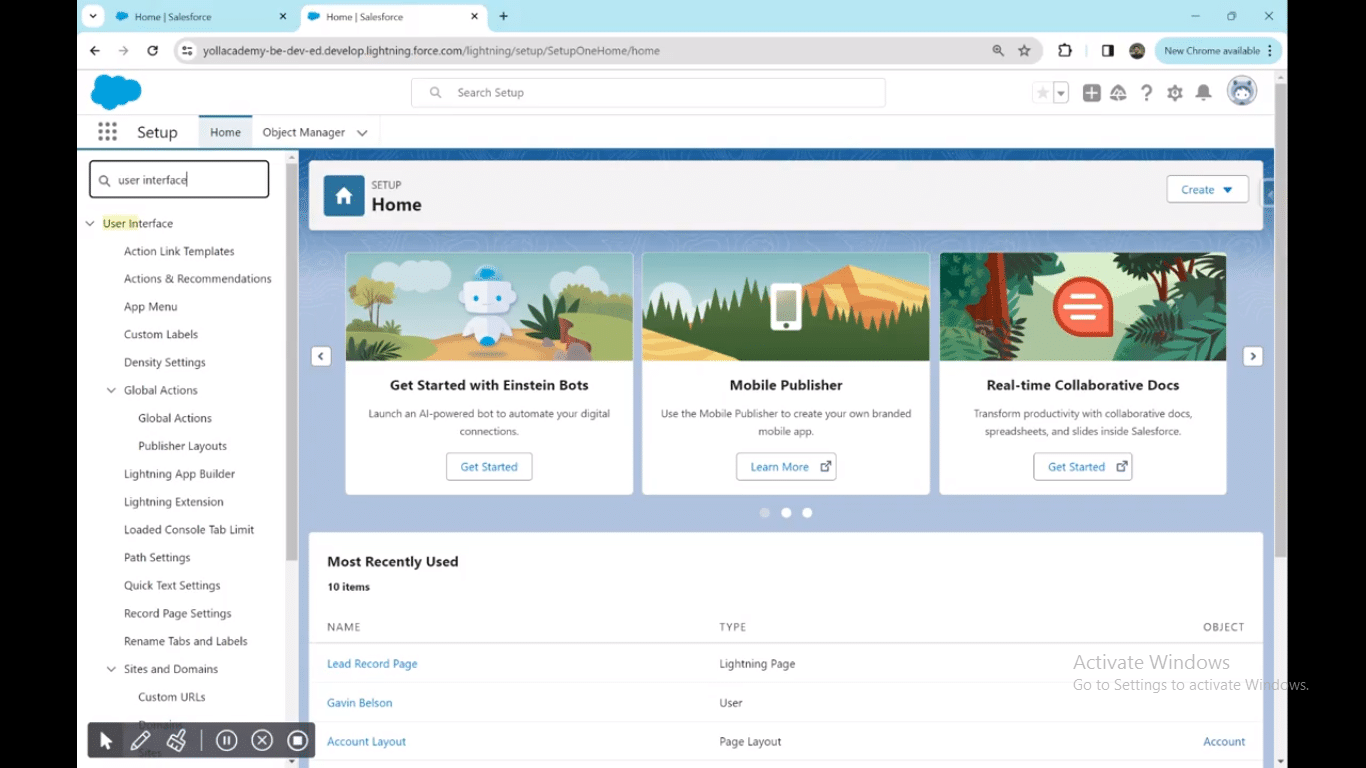Open the Notifications bell icon
This screenshot has height=768, width=1366.
click(x=1204, y=93)
